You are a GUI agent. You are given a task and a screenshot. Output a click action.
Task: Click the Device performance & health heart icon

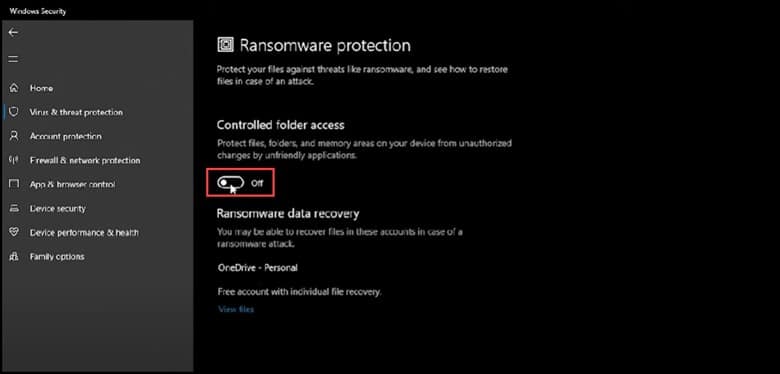pos(14,232)
